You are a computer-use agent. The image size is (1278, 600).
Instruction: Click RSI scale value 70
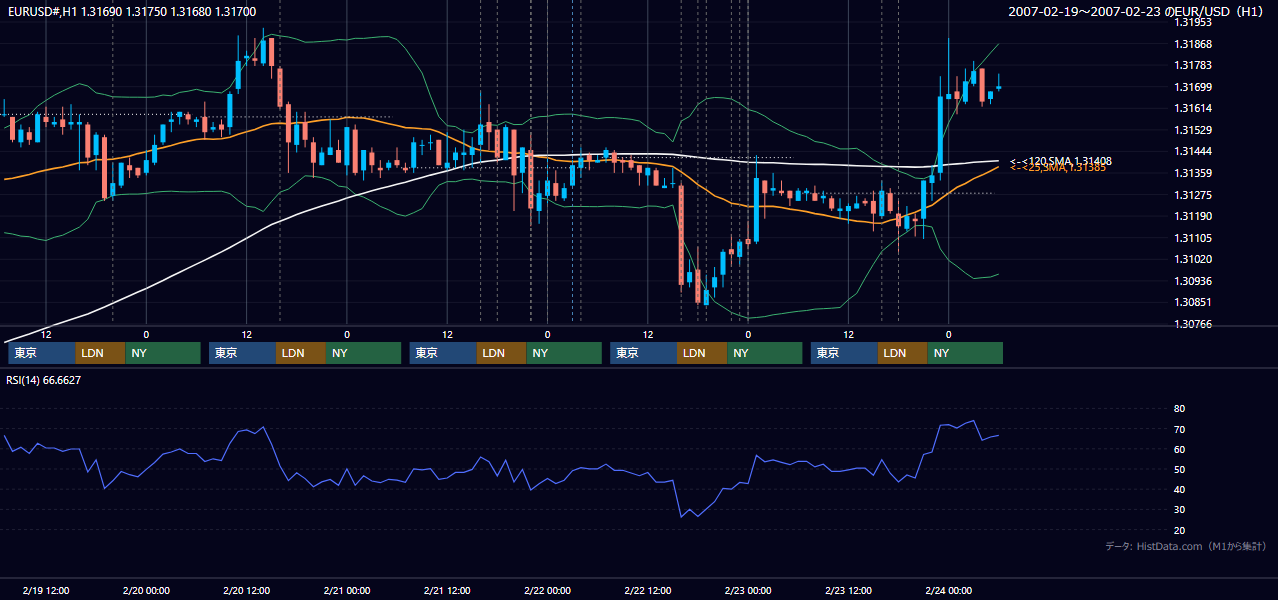pos(1179,429)
